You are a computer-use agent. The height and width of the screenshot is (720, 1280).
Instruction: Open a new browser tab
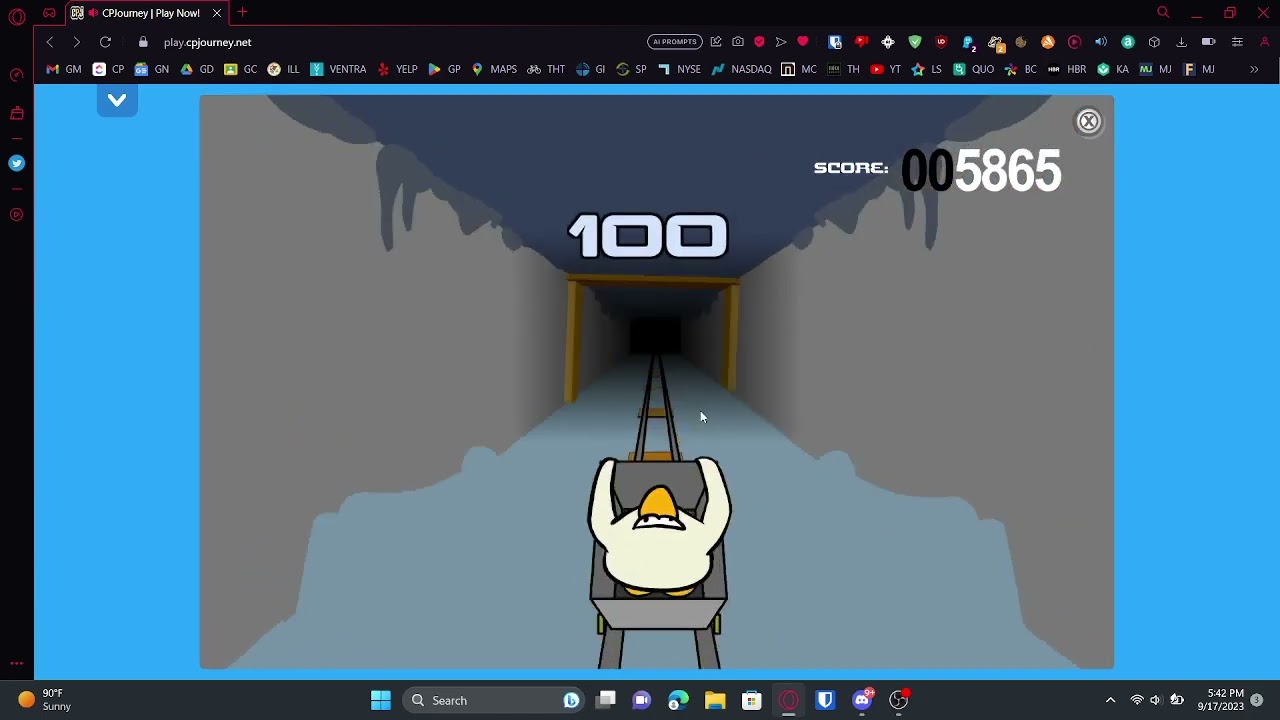(x=242, y=13)
